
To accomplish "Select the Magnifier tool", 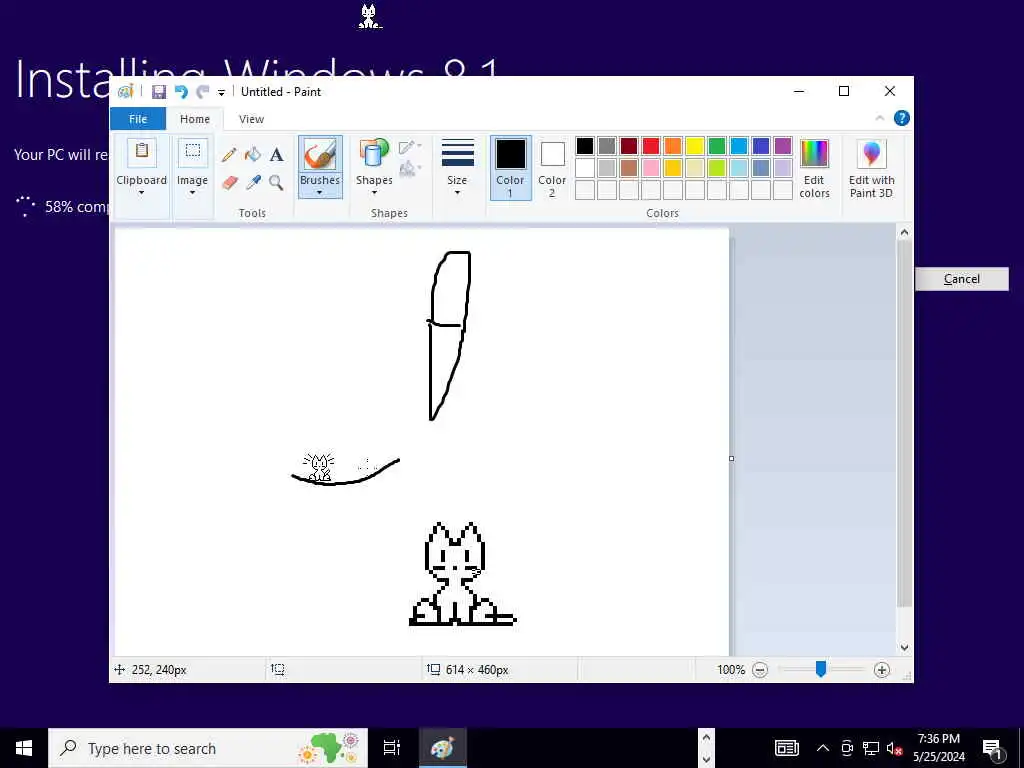I will click(276, 182).
